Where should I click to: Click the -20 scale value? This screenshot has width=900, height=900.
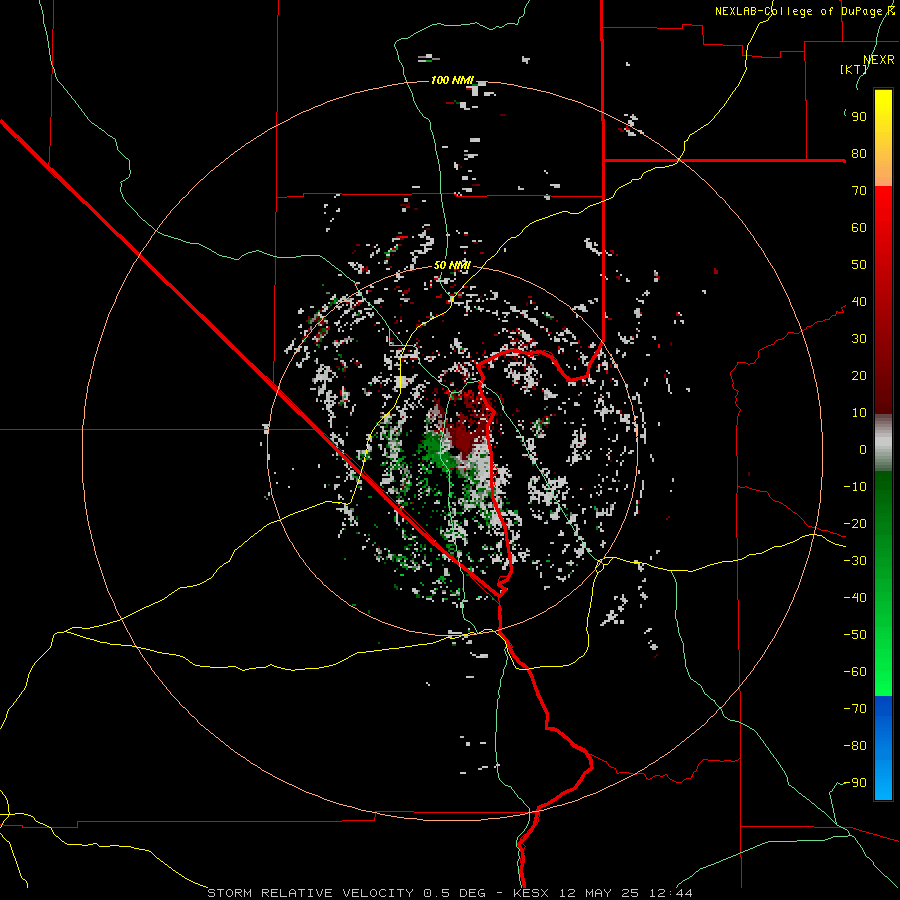tap(855, 523)
